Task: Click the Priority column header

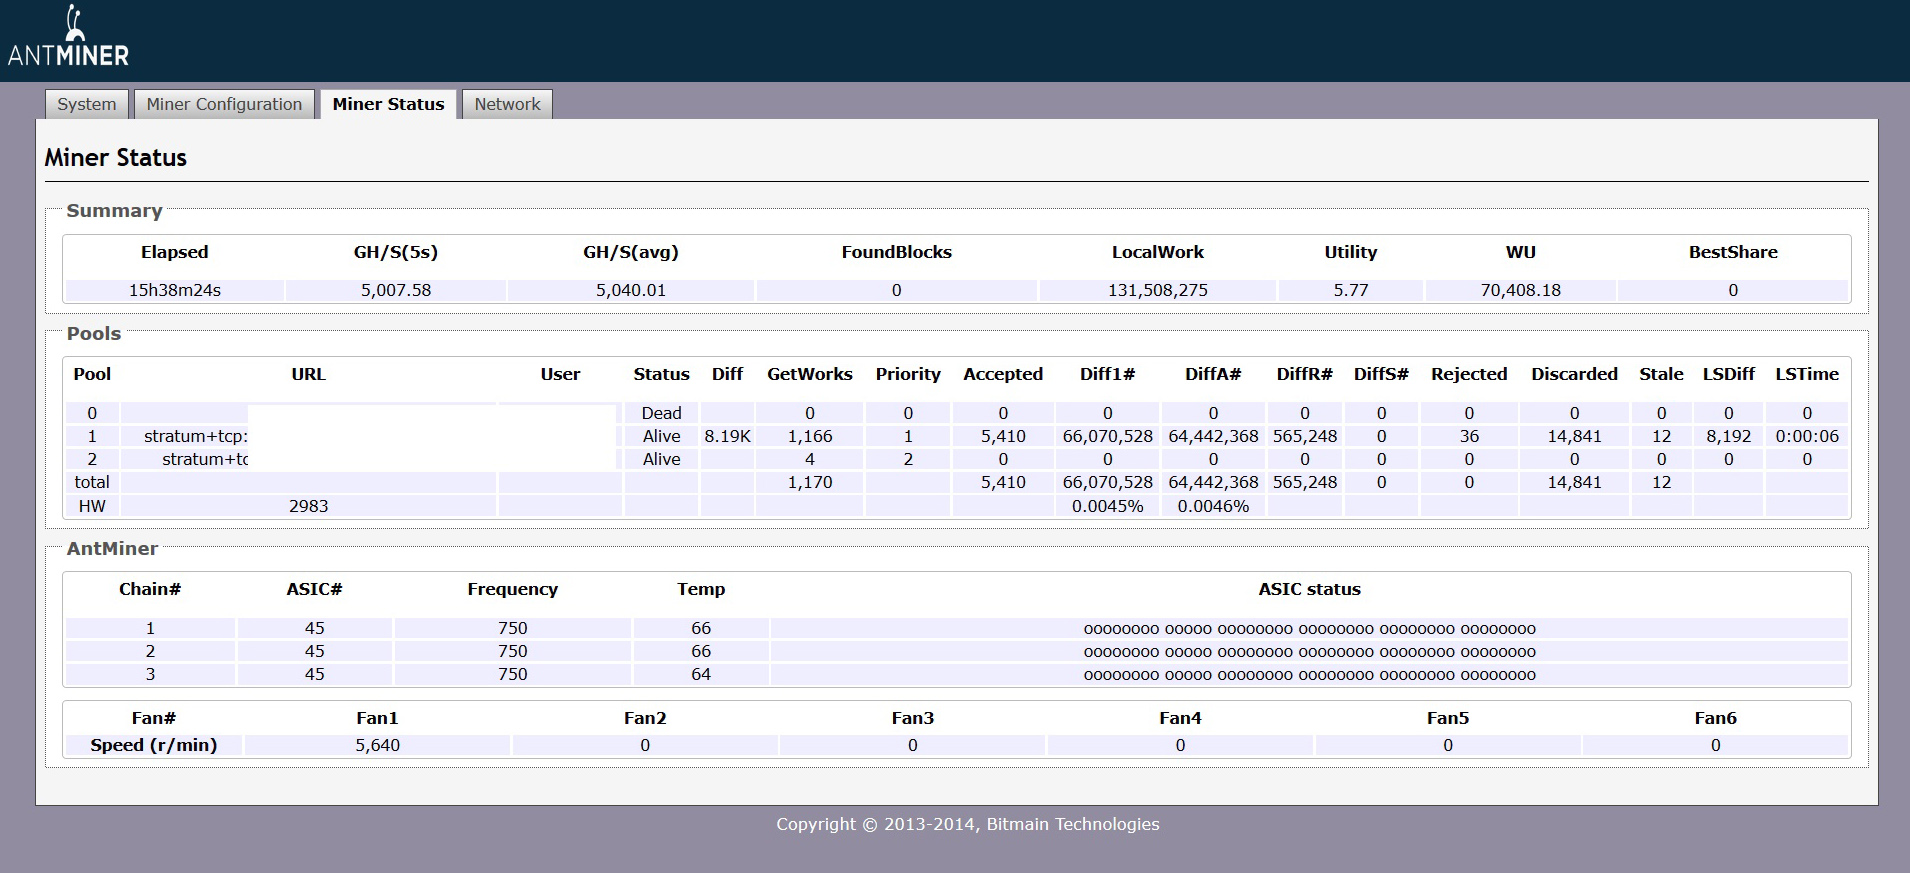Action: click(908, 374)
